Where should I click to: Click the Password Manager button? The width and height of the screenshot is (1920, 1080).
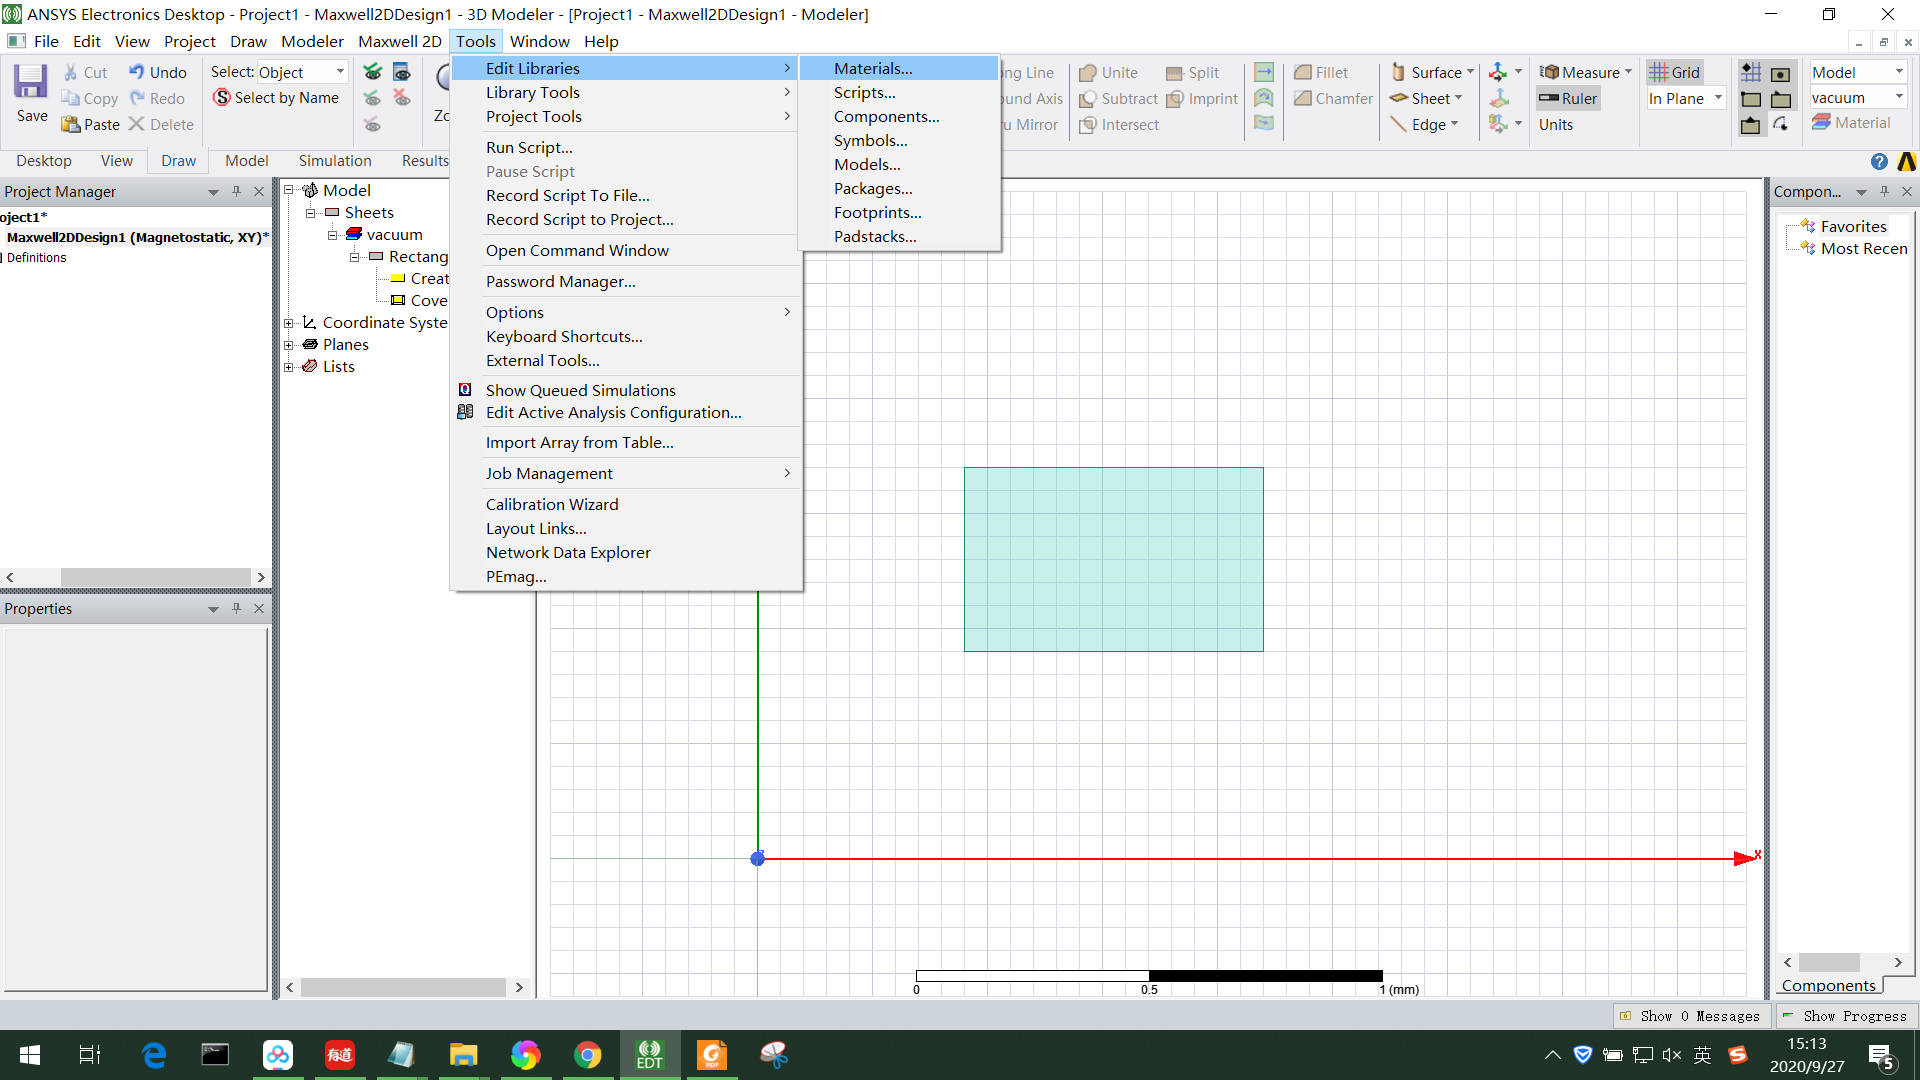pyautogui.click(x=560, y=281)
